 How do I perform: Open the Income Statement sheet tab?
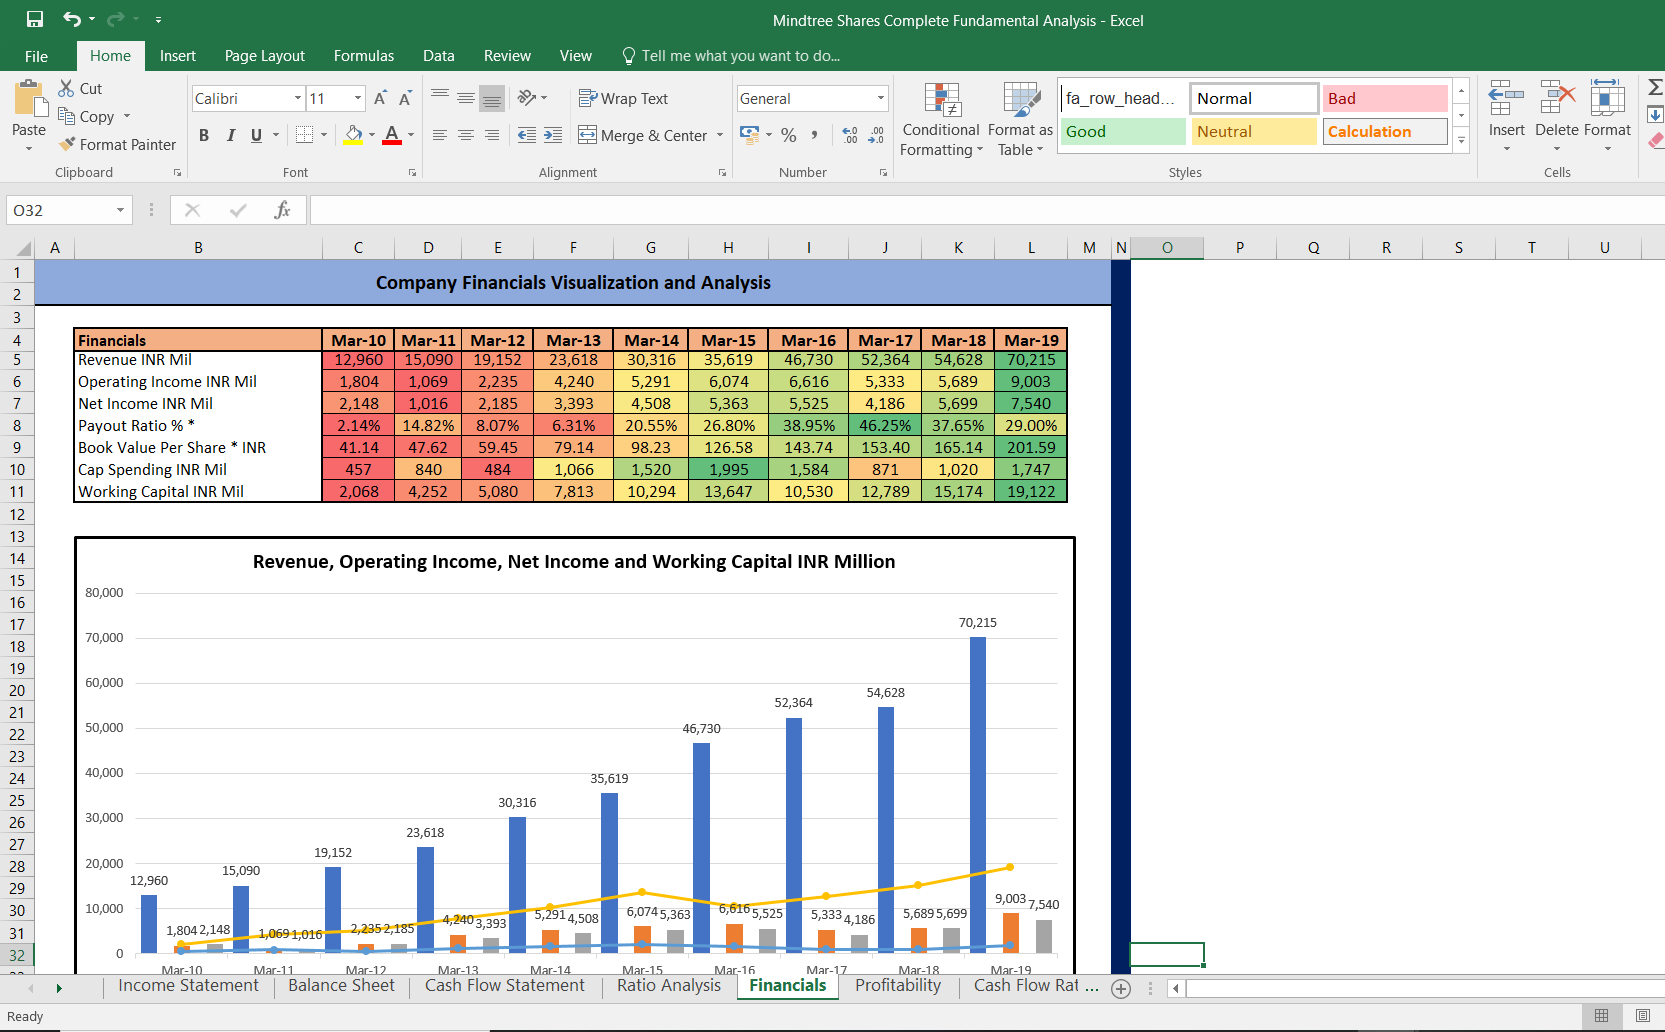point(189,986)
